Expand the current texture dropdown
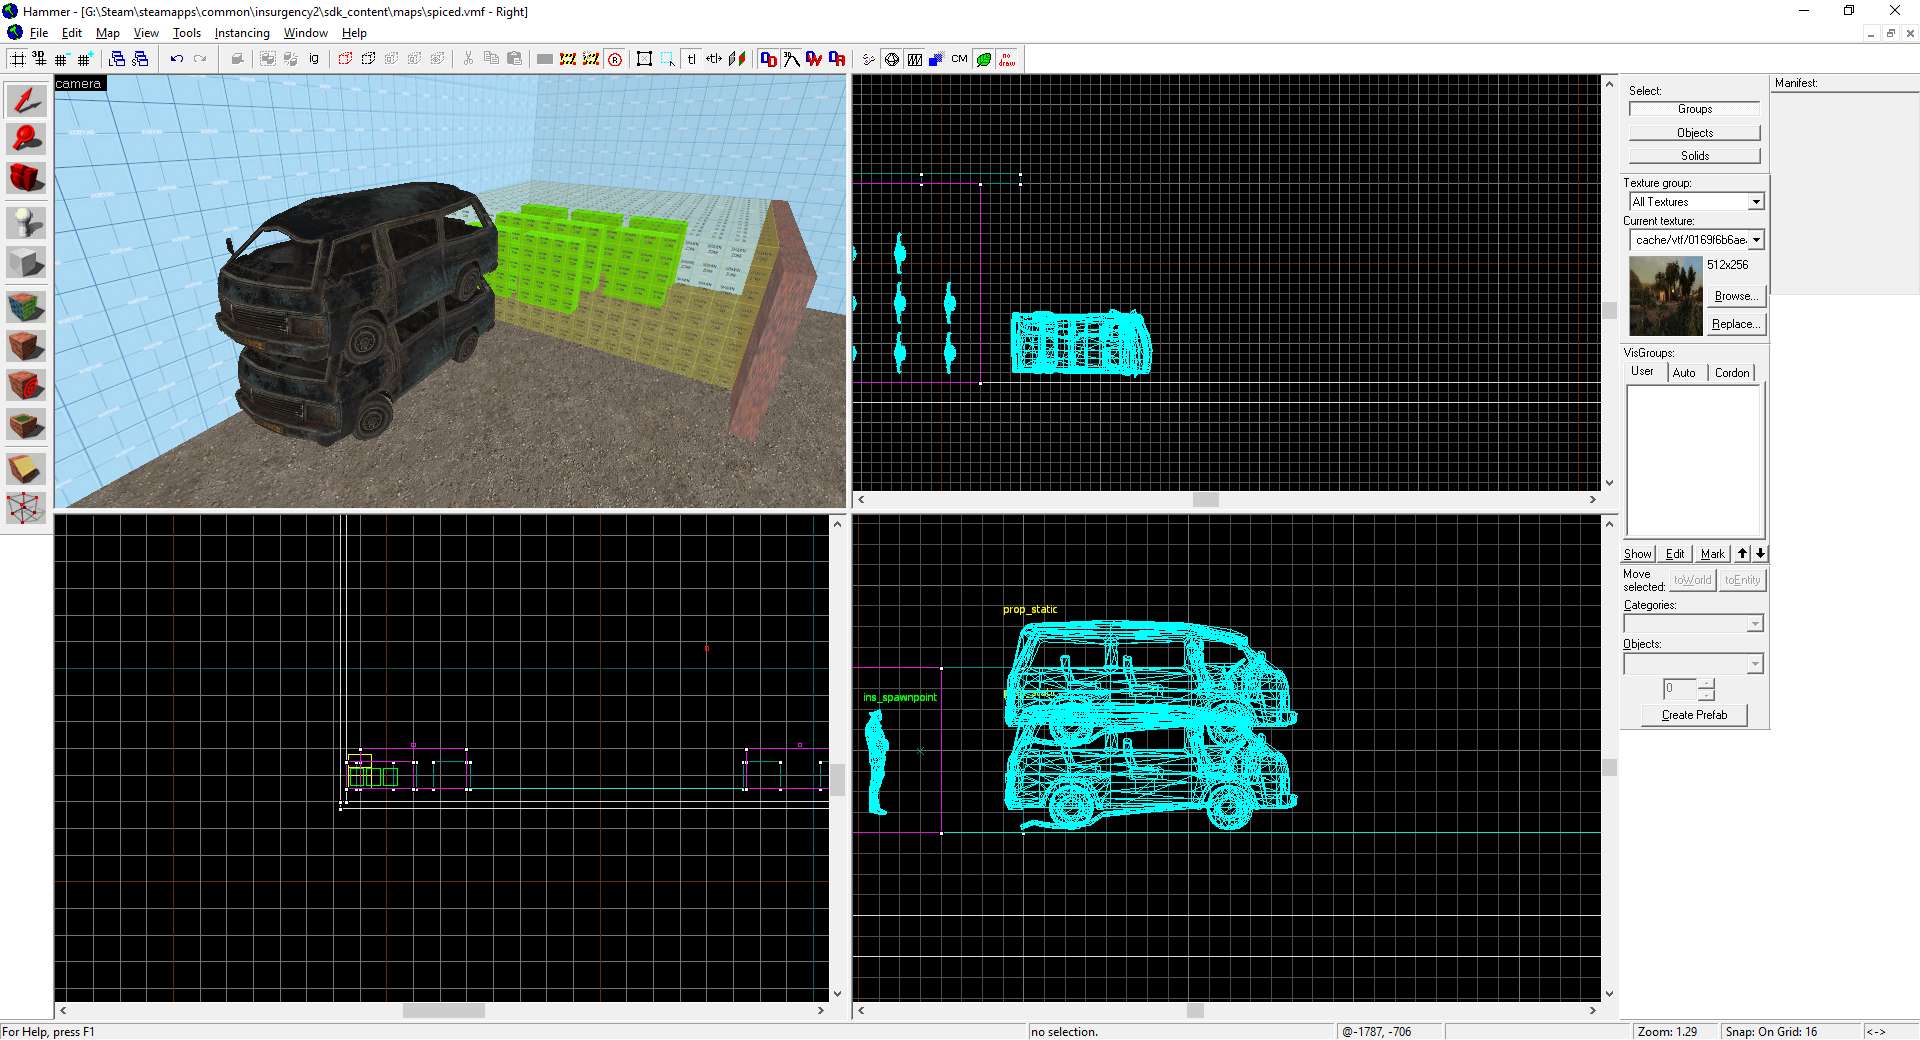Image resolution: width=1920 pixels, height=1040 pixels. (1756, 240)
